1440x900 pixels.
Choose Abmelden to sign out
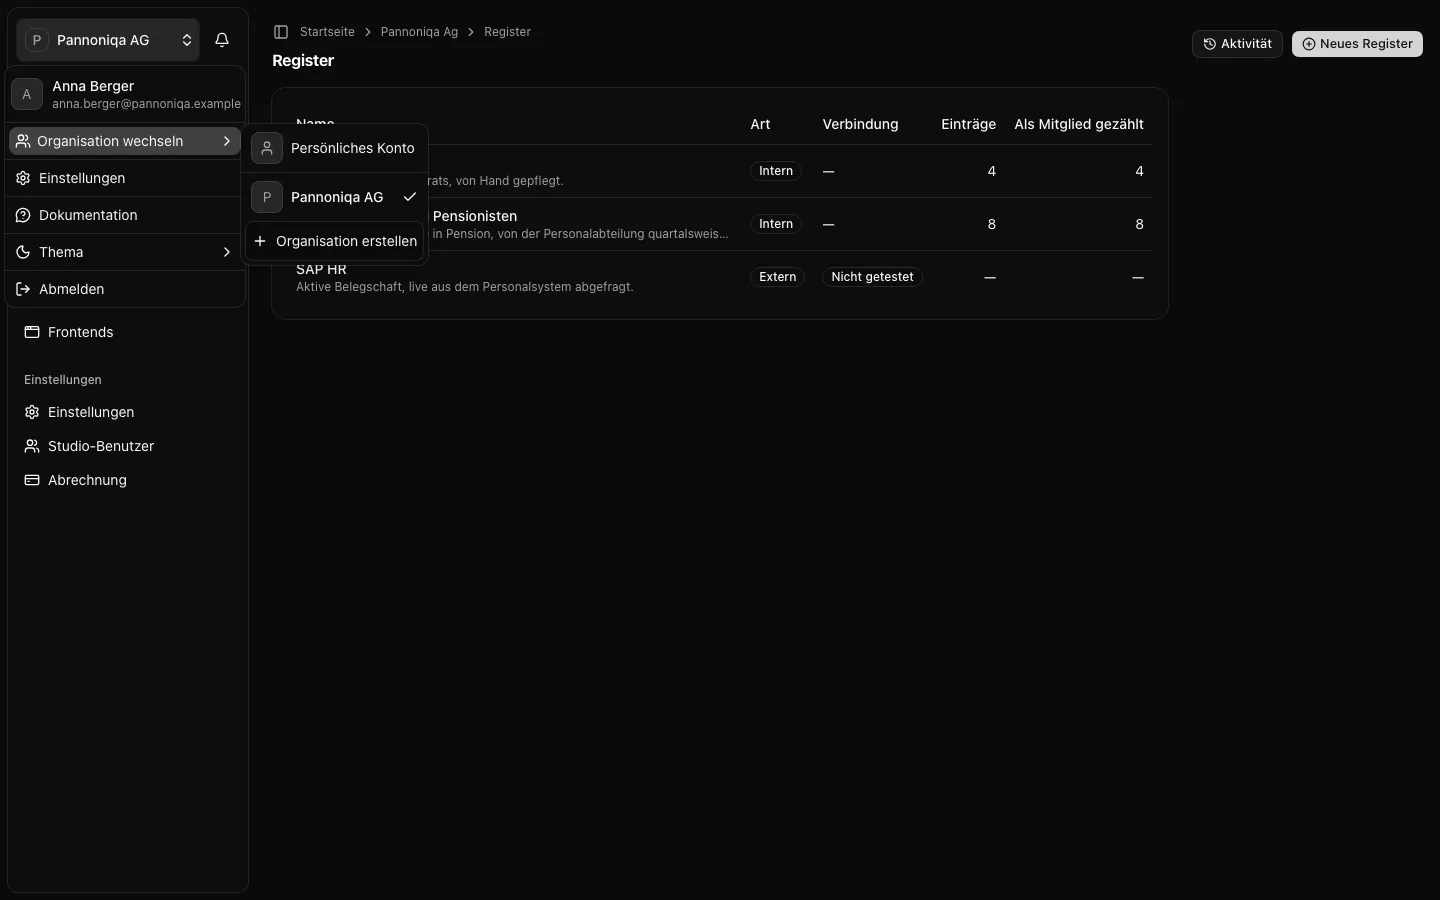pyautogui.click(x=125, y=289)
